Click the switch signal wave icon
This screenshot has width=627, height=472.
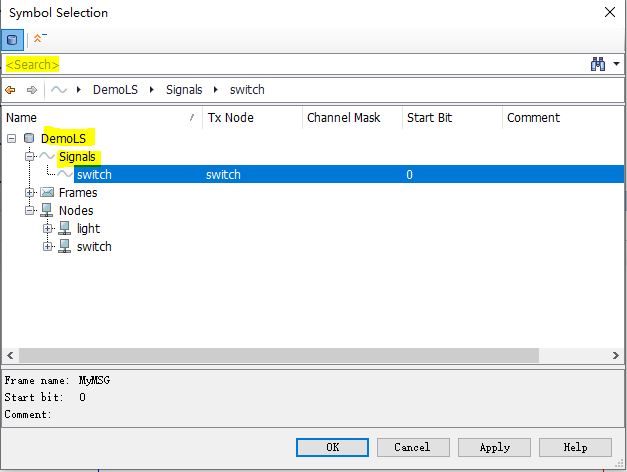65,174
